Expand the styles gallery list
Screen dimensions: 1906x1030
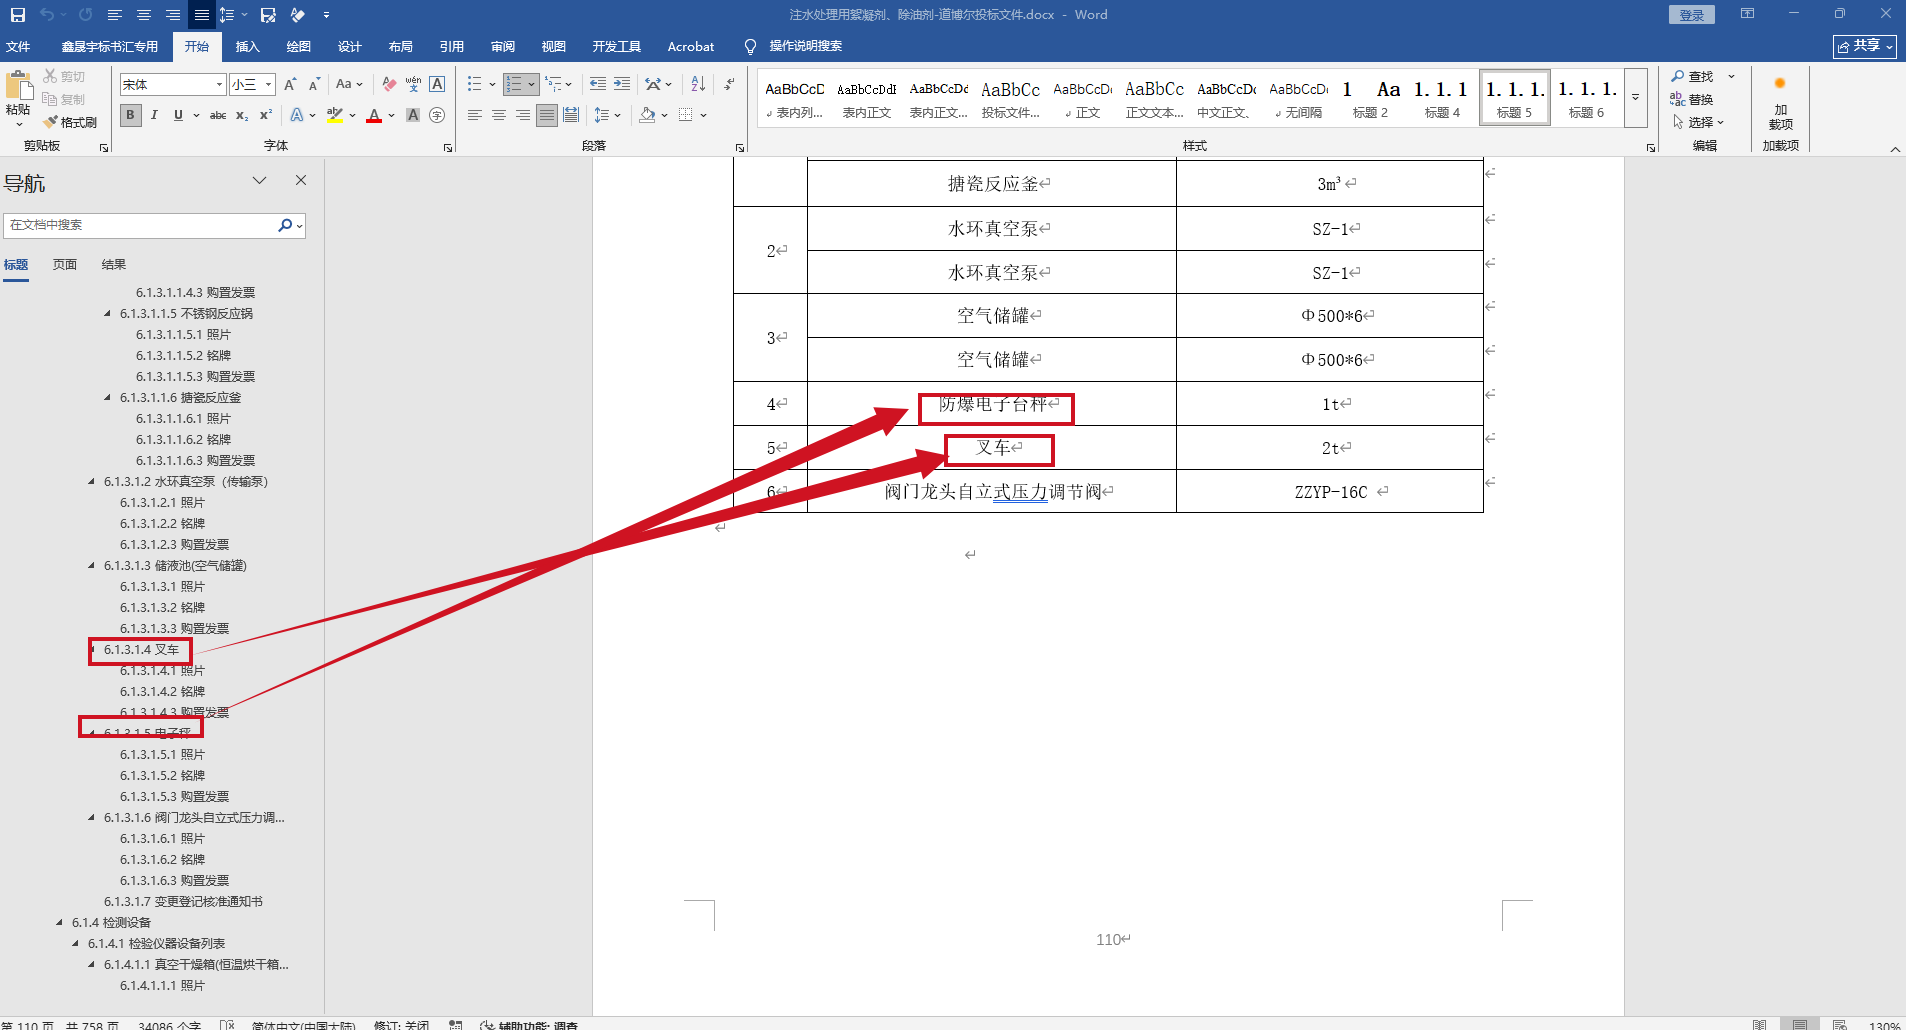coord(1636,97)
